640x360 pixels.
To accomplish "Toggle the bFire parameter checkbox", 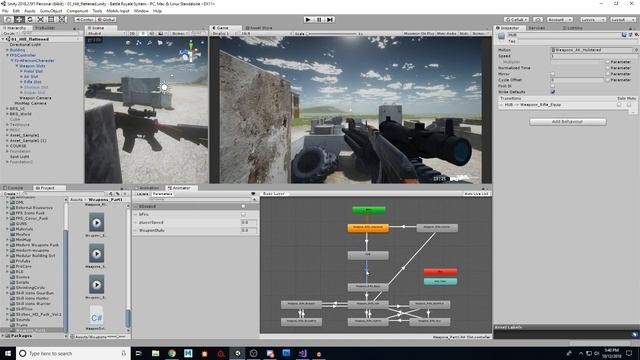I will coord(243,214).
